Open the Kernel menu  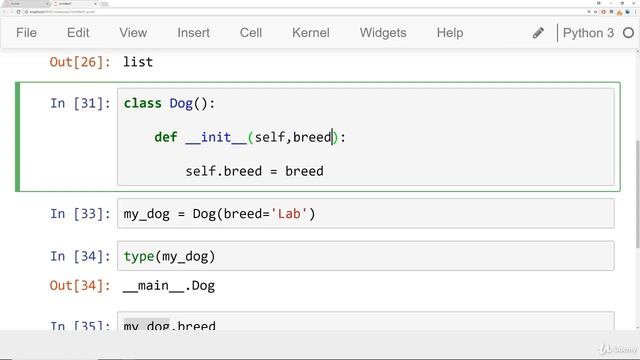(x=311, y=33)
